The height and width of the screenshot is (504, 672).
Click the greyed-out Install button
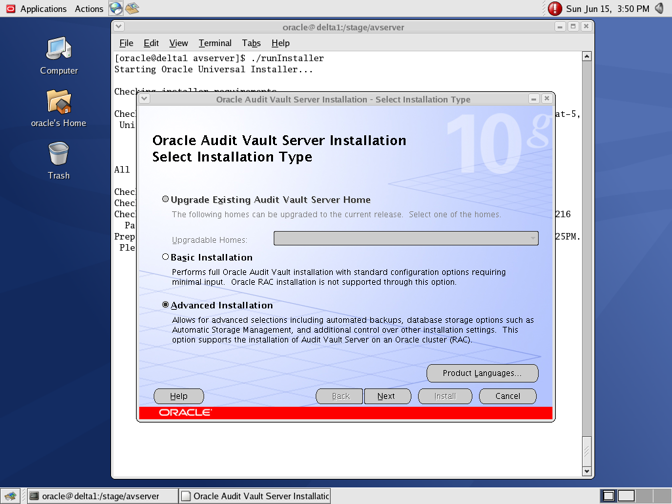[445, 396]
